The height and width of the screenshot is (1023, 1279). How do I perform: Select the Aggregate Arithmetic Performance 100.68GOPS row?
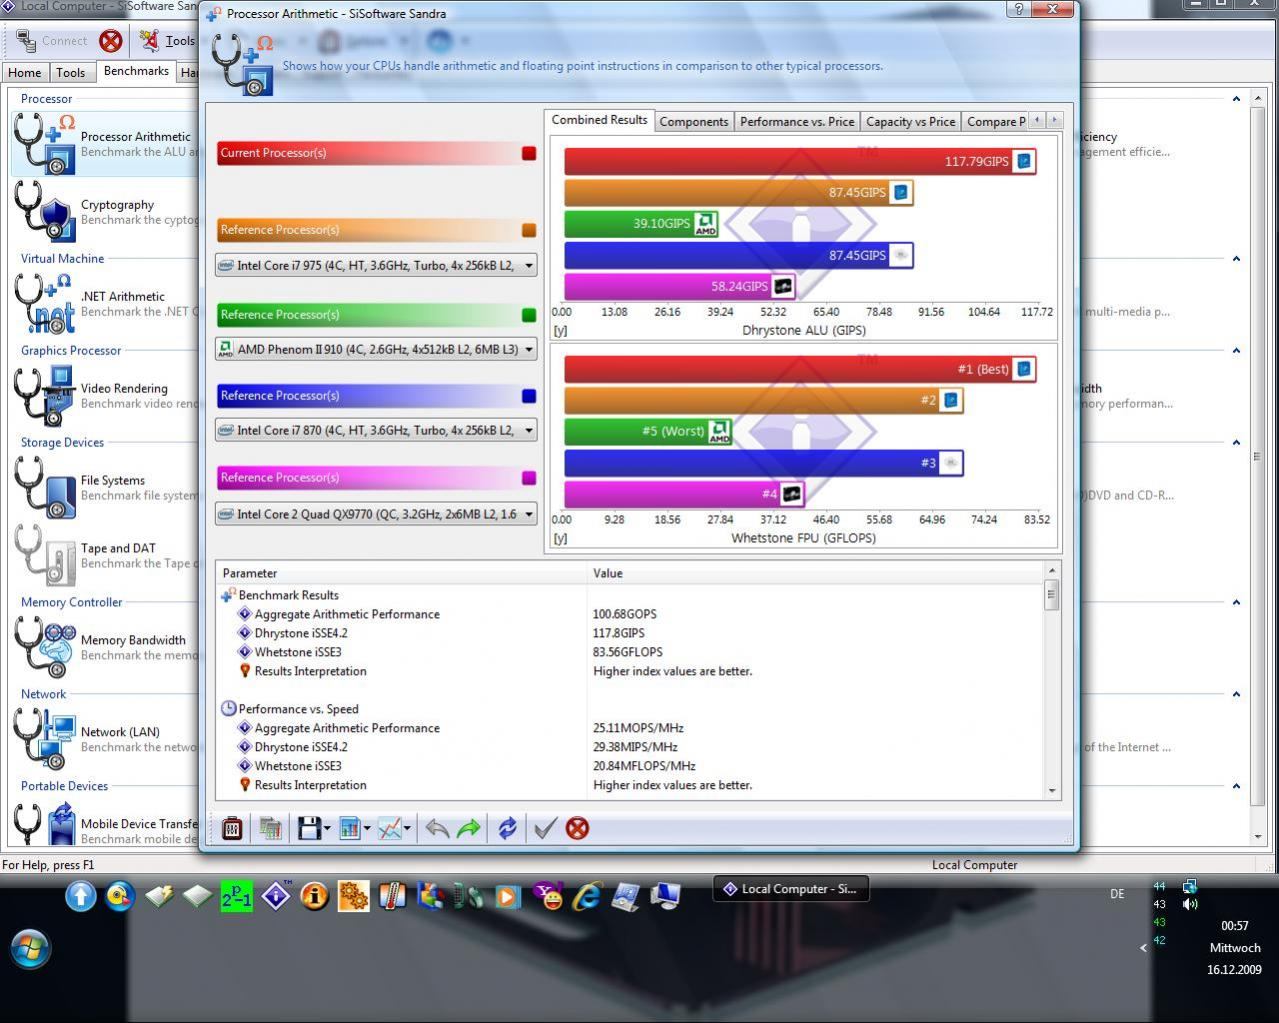click(636, 614)
